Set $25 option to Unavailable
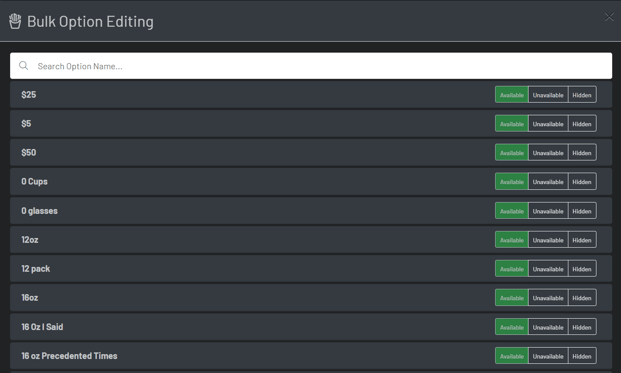621x373 pixels. (x=548, y=95)
